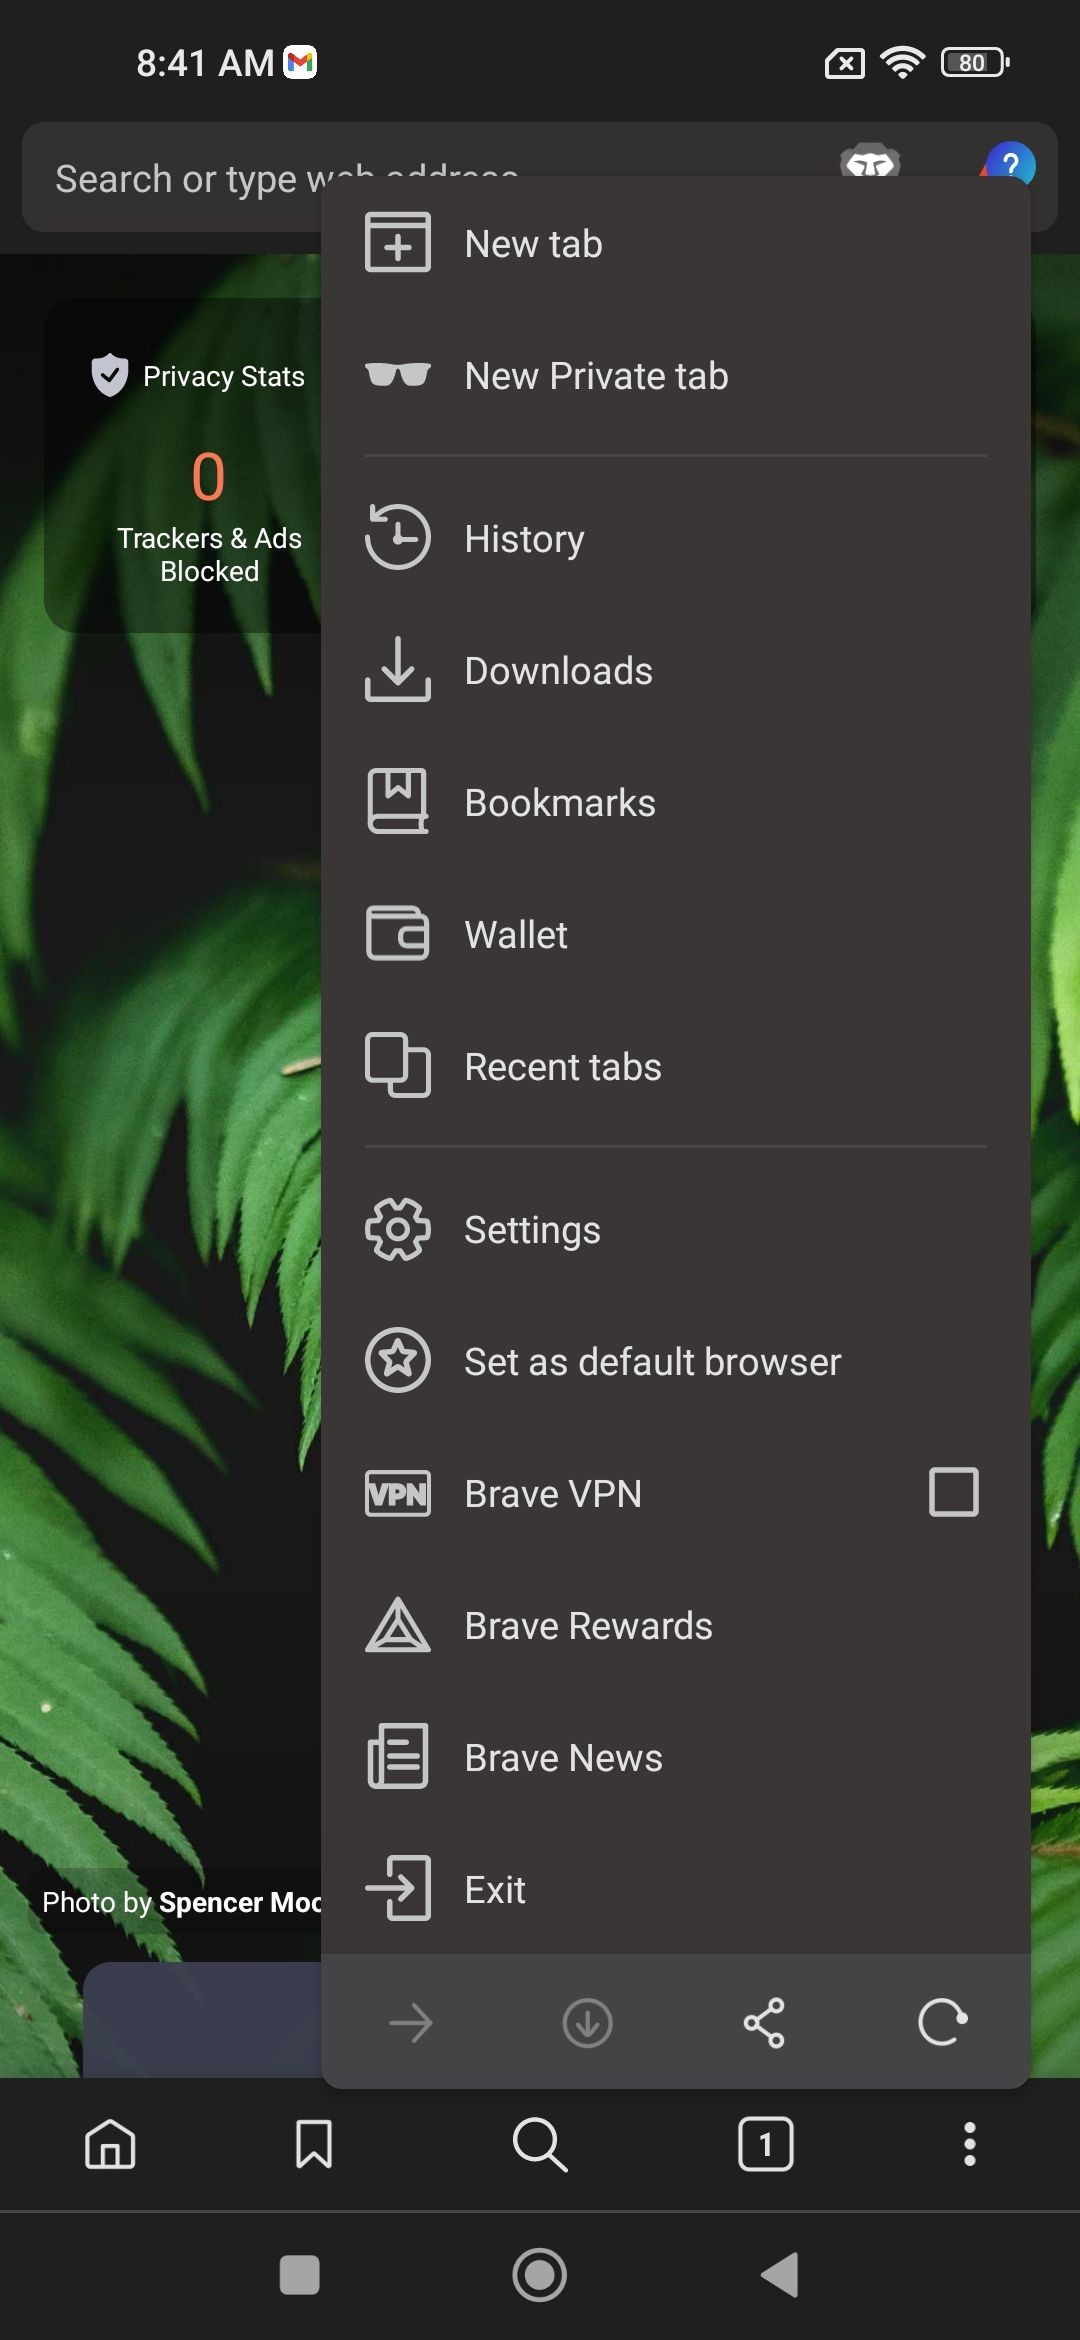
Task: Tap the Brave Shields lion icon
Action: pos(870,161)
